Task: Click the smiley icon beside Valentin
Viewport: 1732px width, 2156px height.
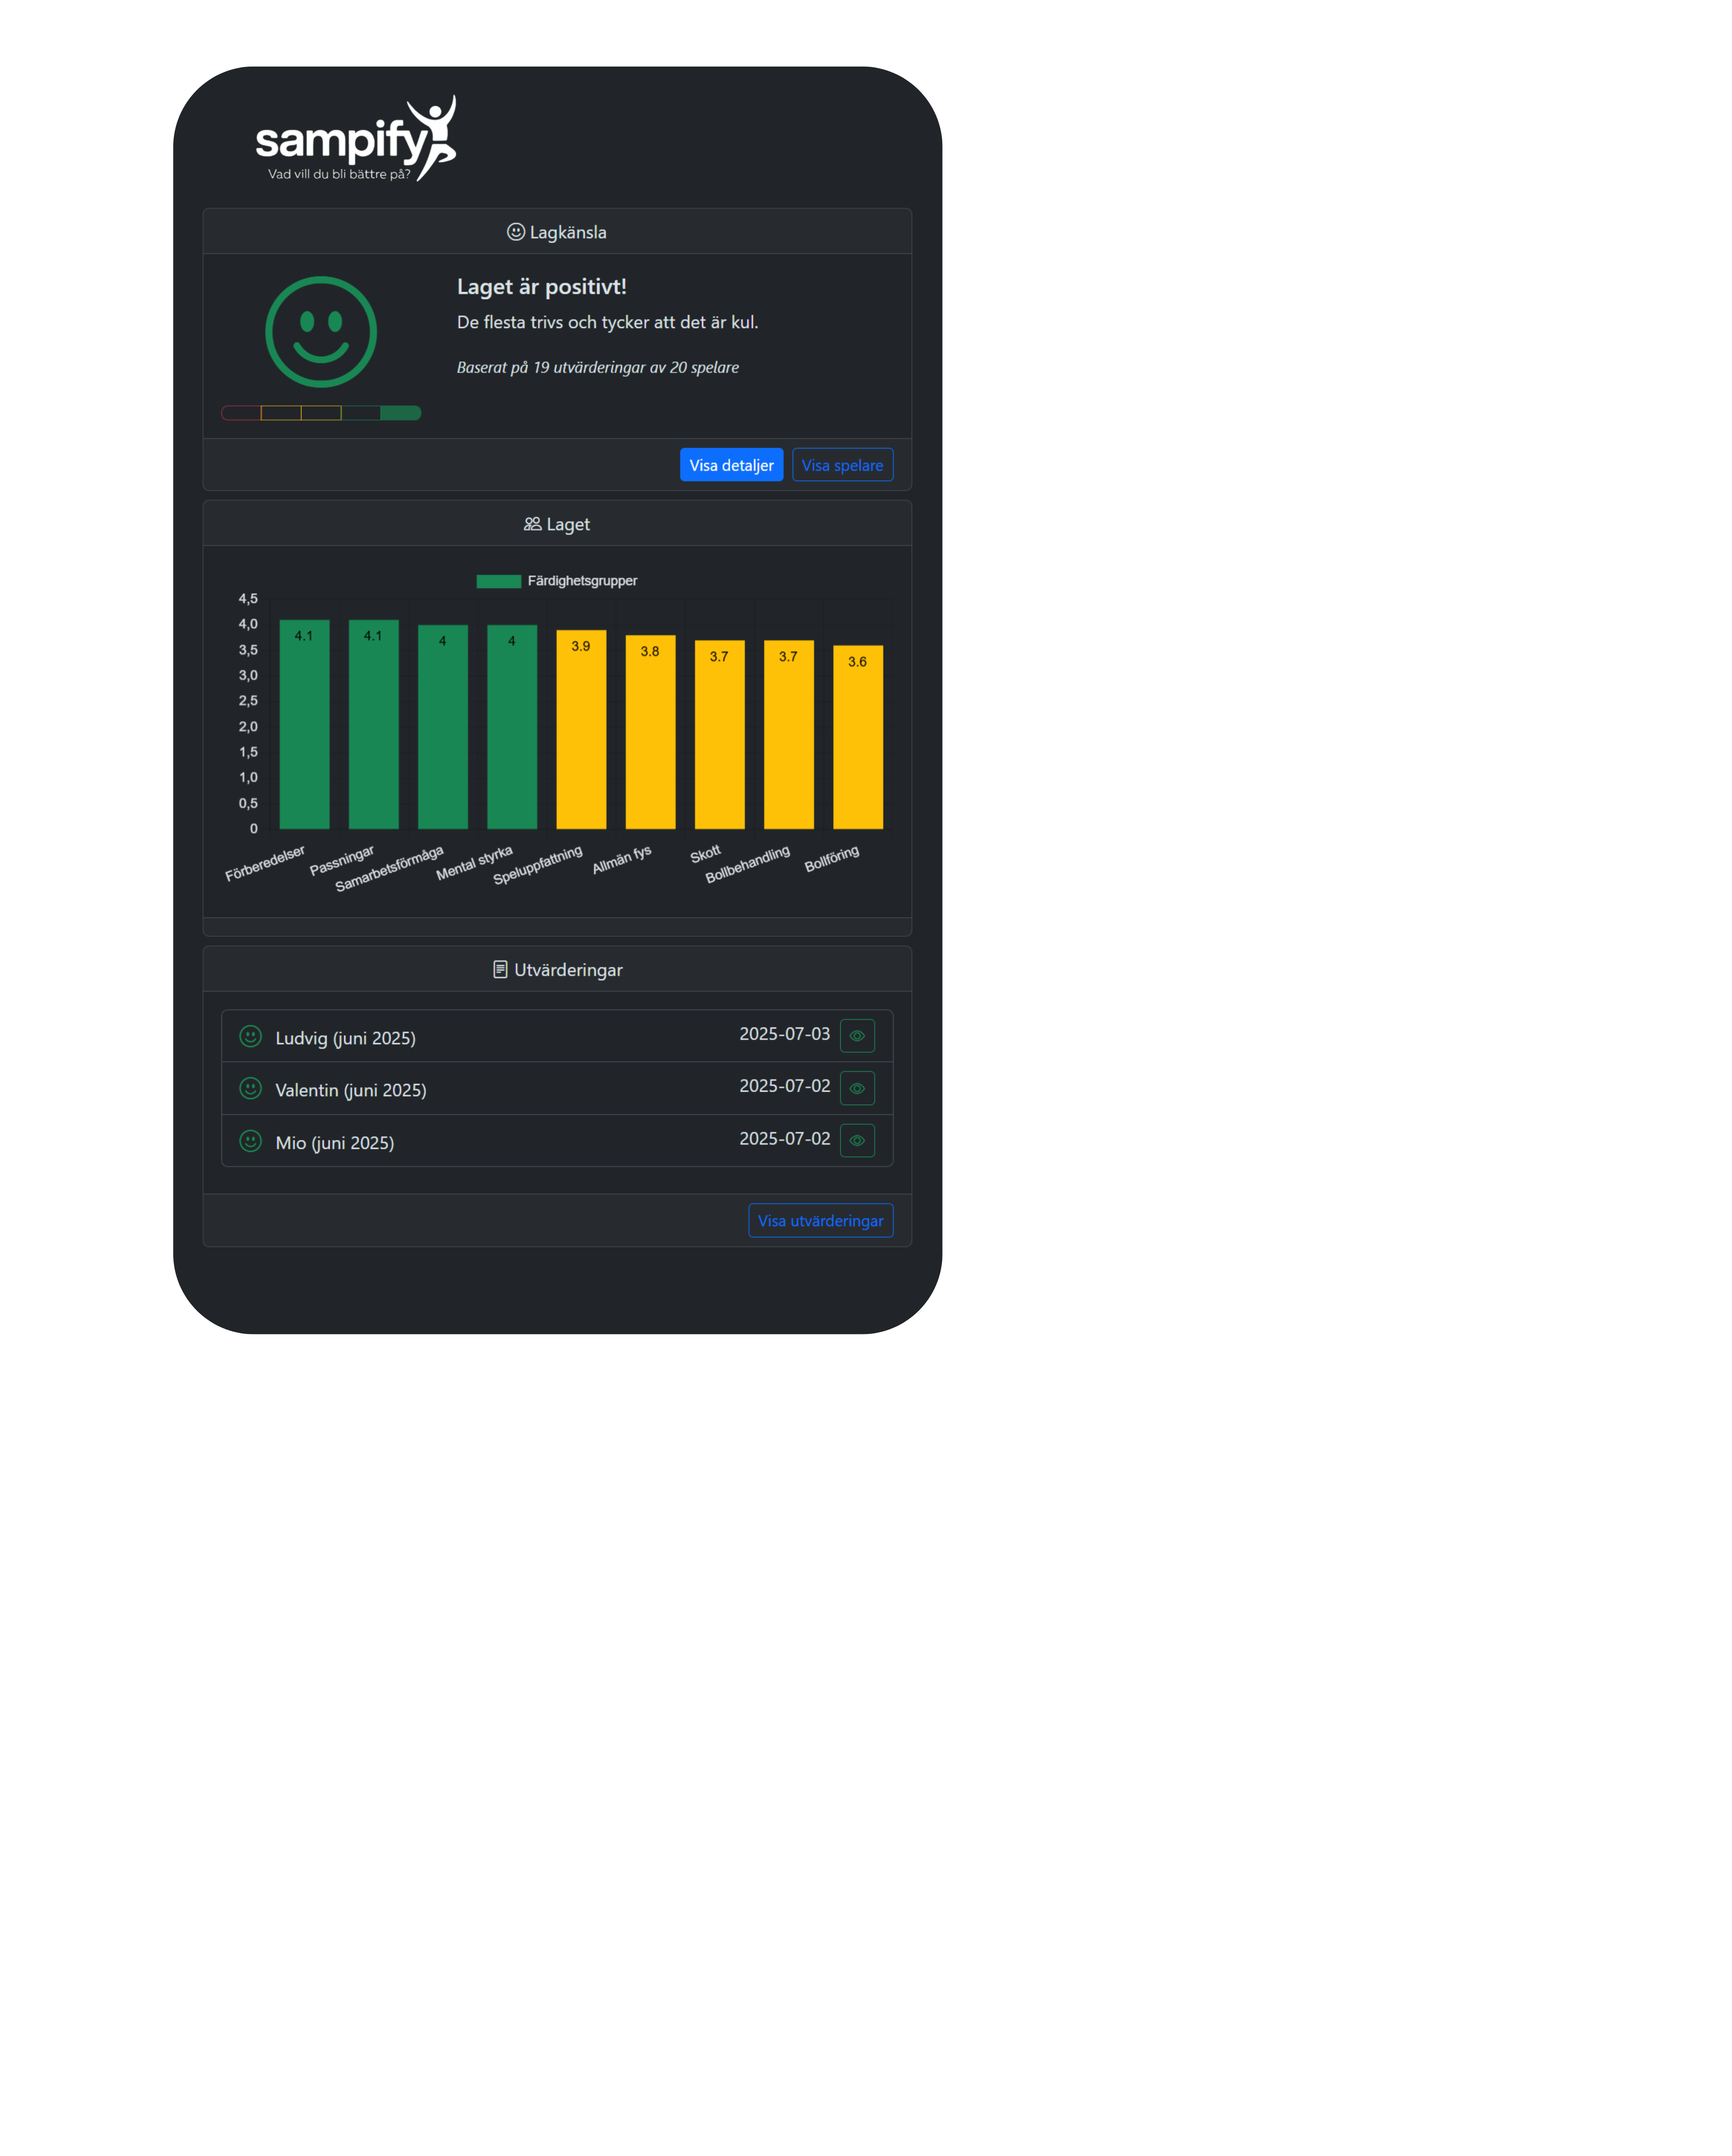Action: [x=251, y=1088]
